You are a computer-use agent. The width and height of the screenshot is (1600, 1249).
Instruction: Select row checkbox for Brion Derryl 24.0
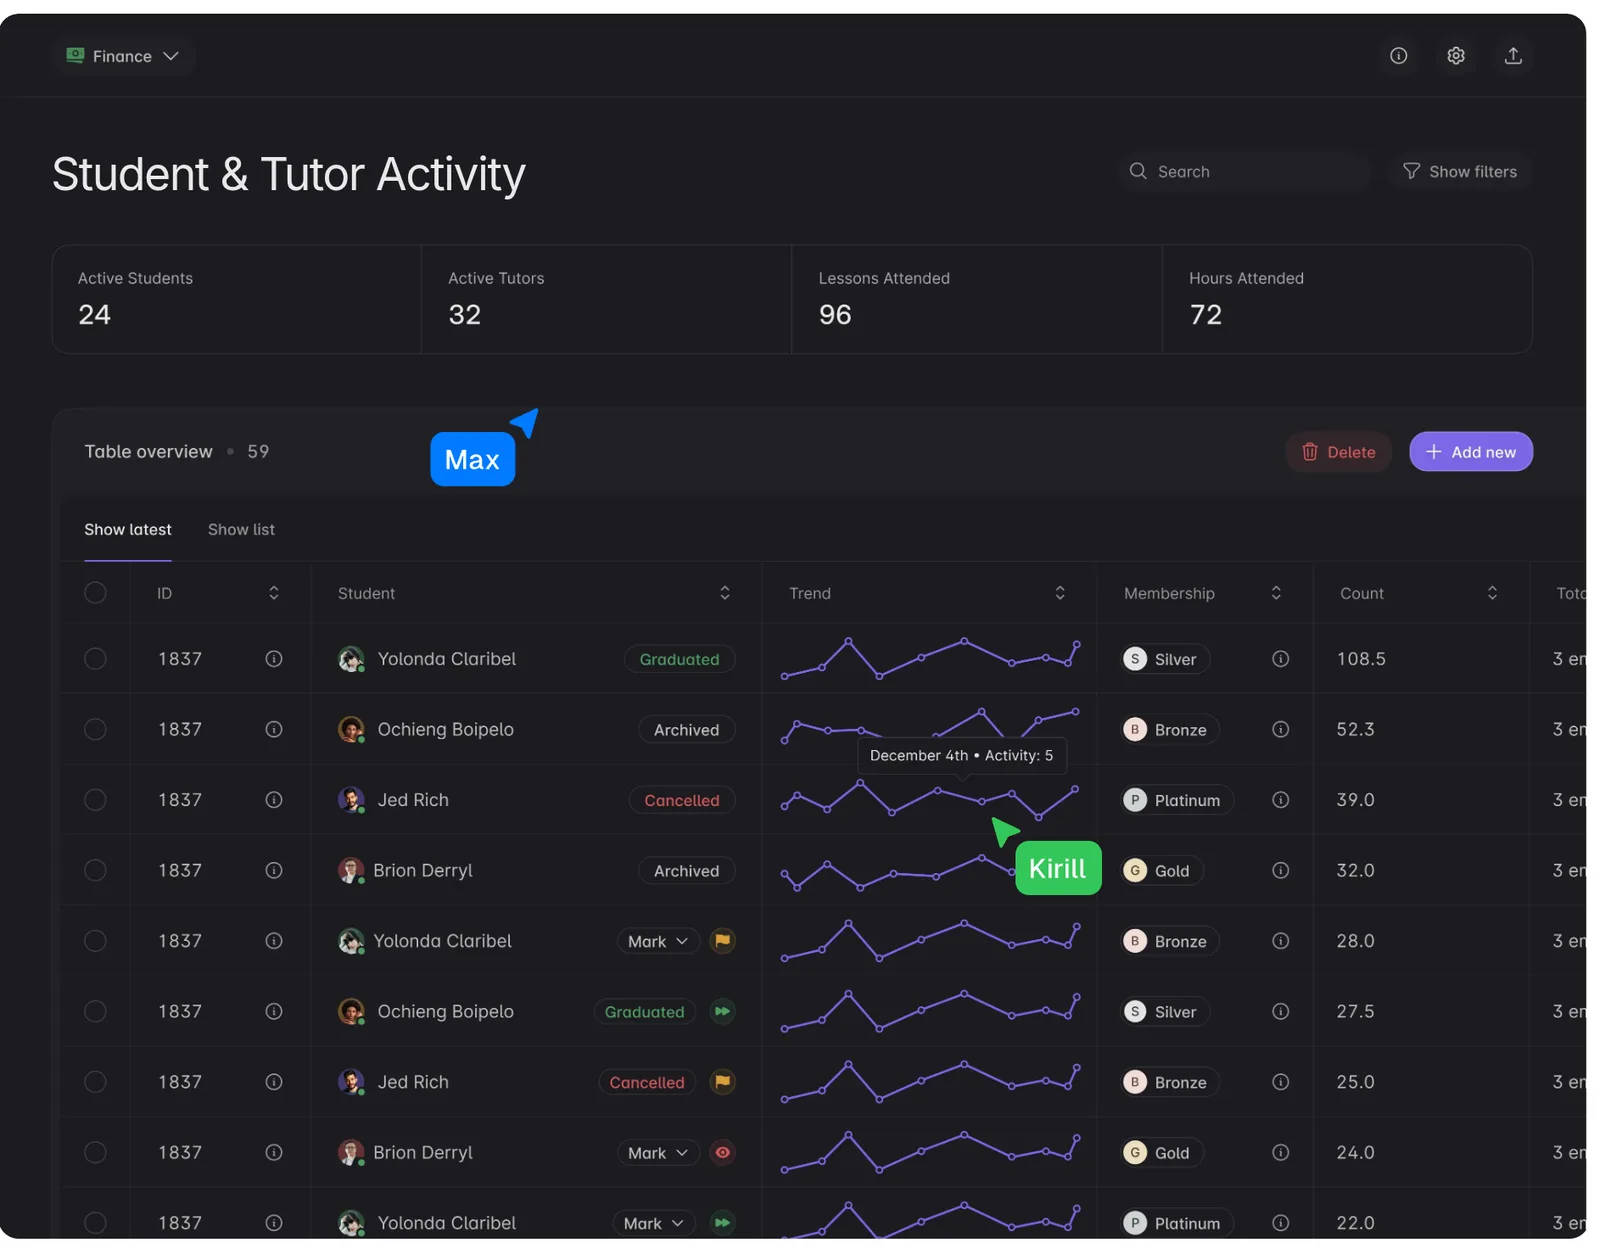tap(95, 1152)
